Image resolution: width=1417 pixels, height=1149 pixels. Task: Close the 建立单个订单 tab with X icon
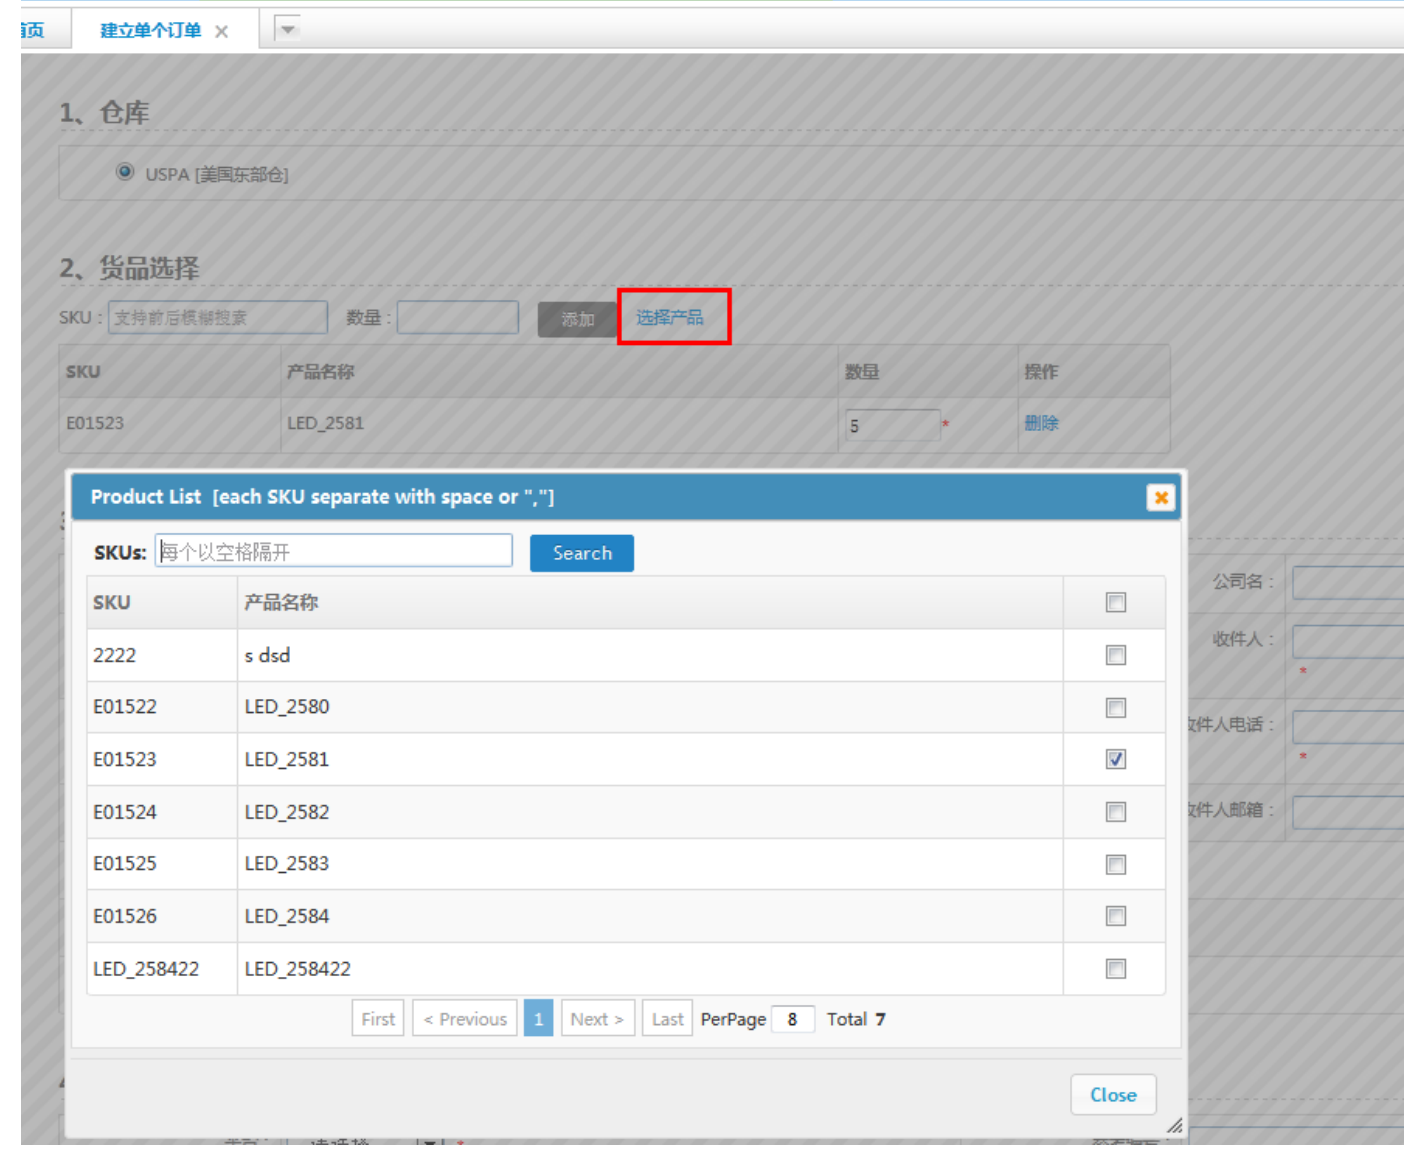[x=222, y=32]
